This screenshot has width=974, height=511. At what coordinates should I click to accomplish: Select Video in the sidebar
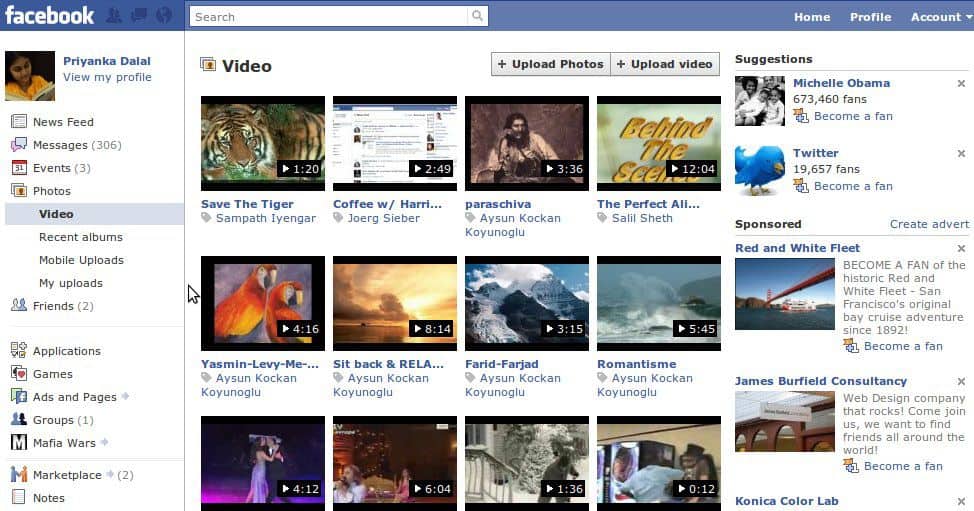[x=94, y=214]
